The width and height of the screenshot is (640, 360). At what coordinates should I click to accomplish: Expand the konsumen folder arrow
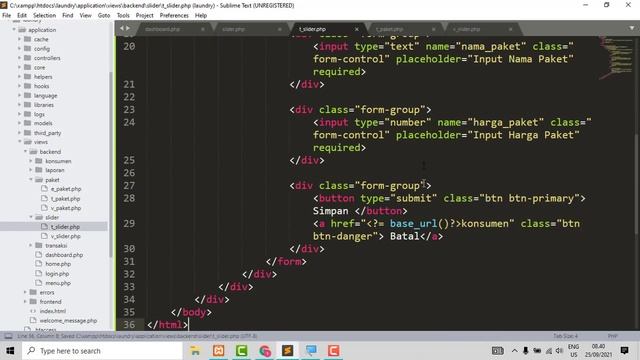click(31, 161)
